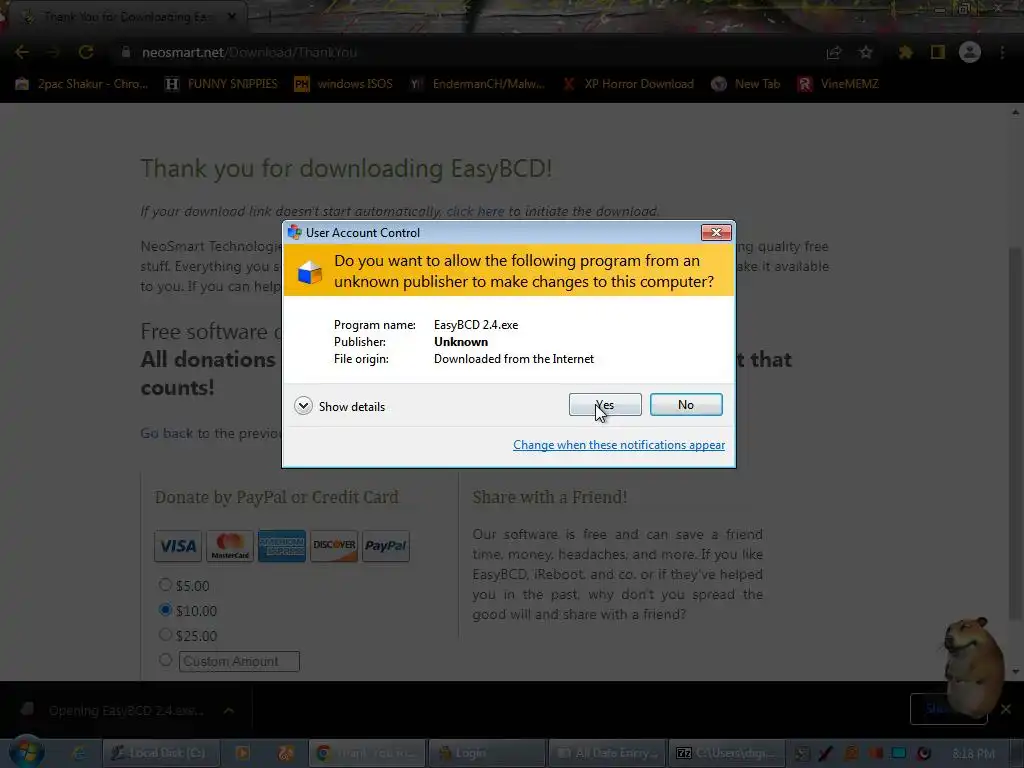The image size is (1024, 768).
Task: Click the padlock site info icon
Action: coord(126,52)
